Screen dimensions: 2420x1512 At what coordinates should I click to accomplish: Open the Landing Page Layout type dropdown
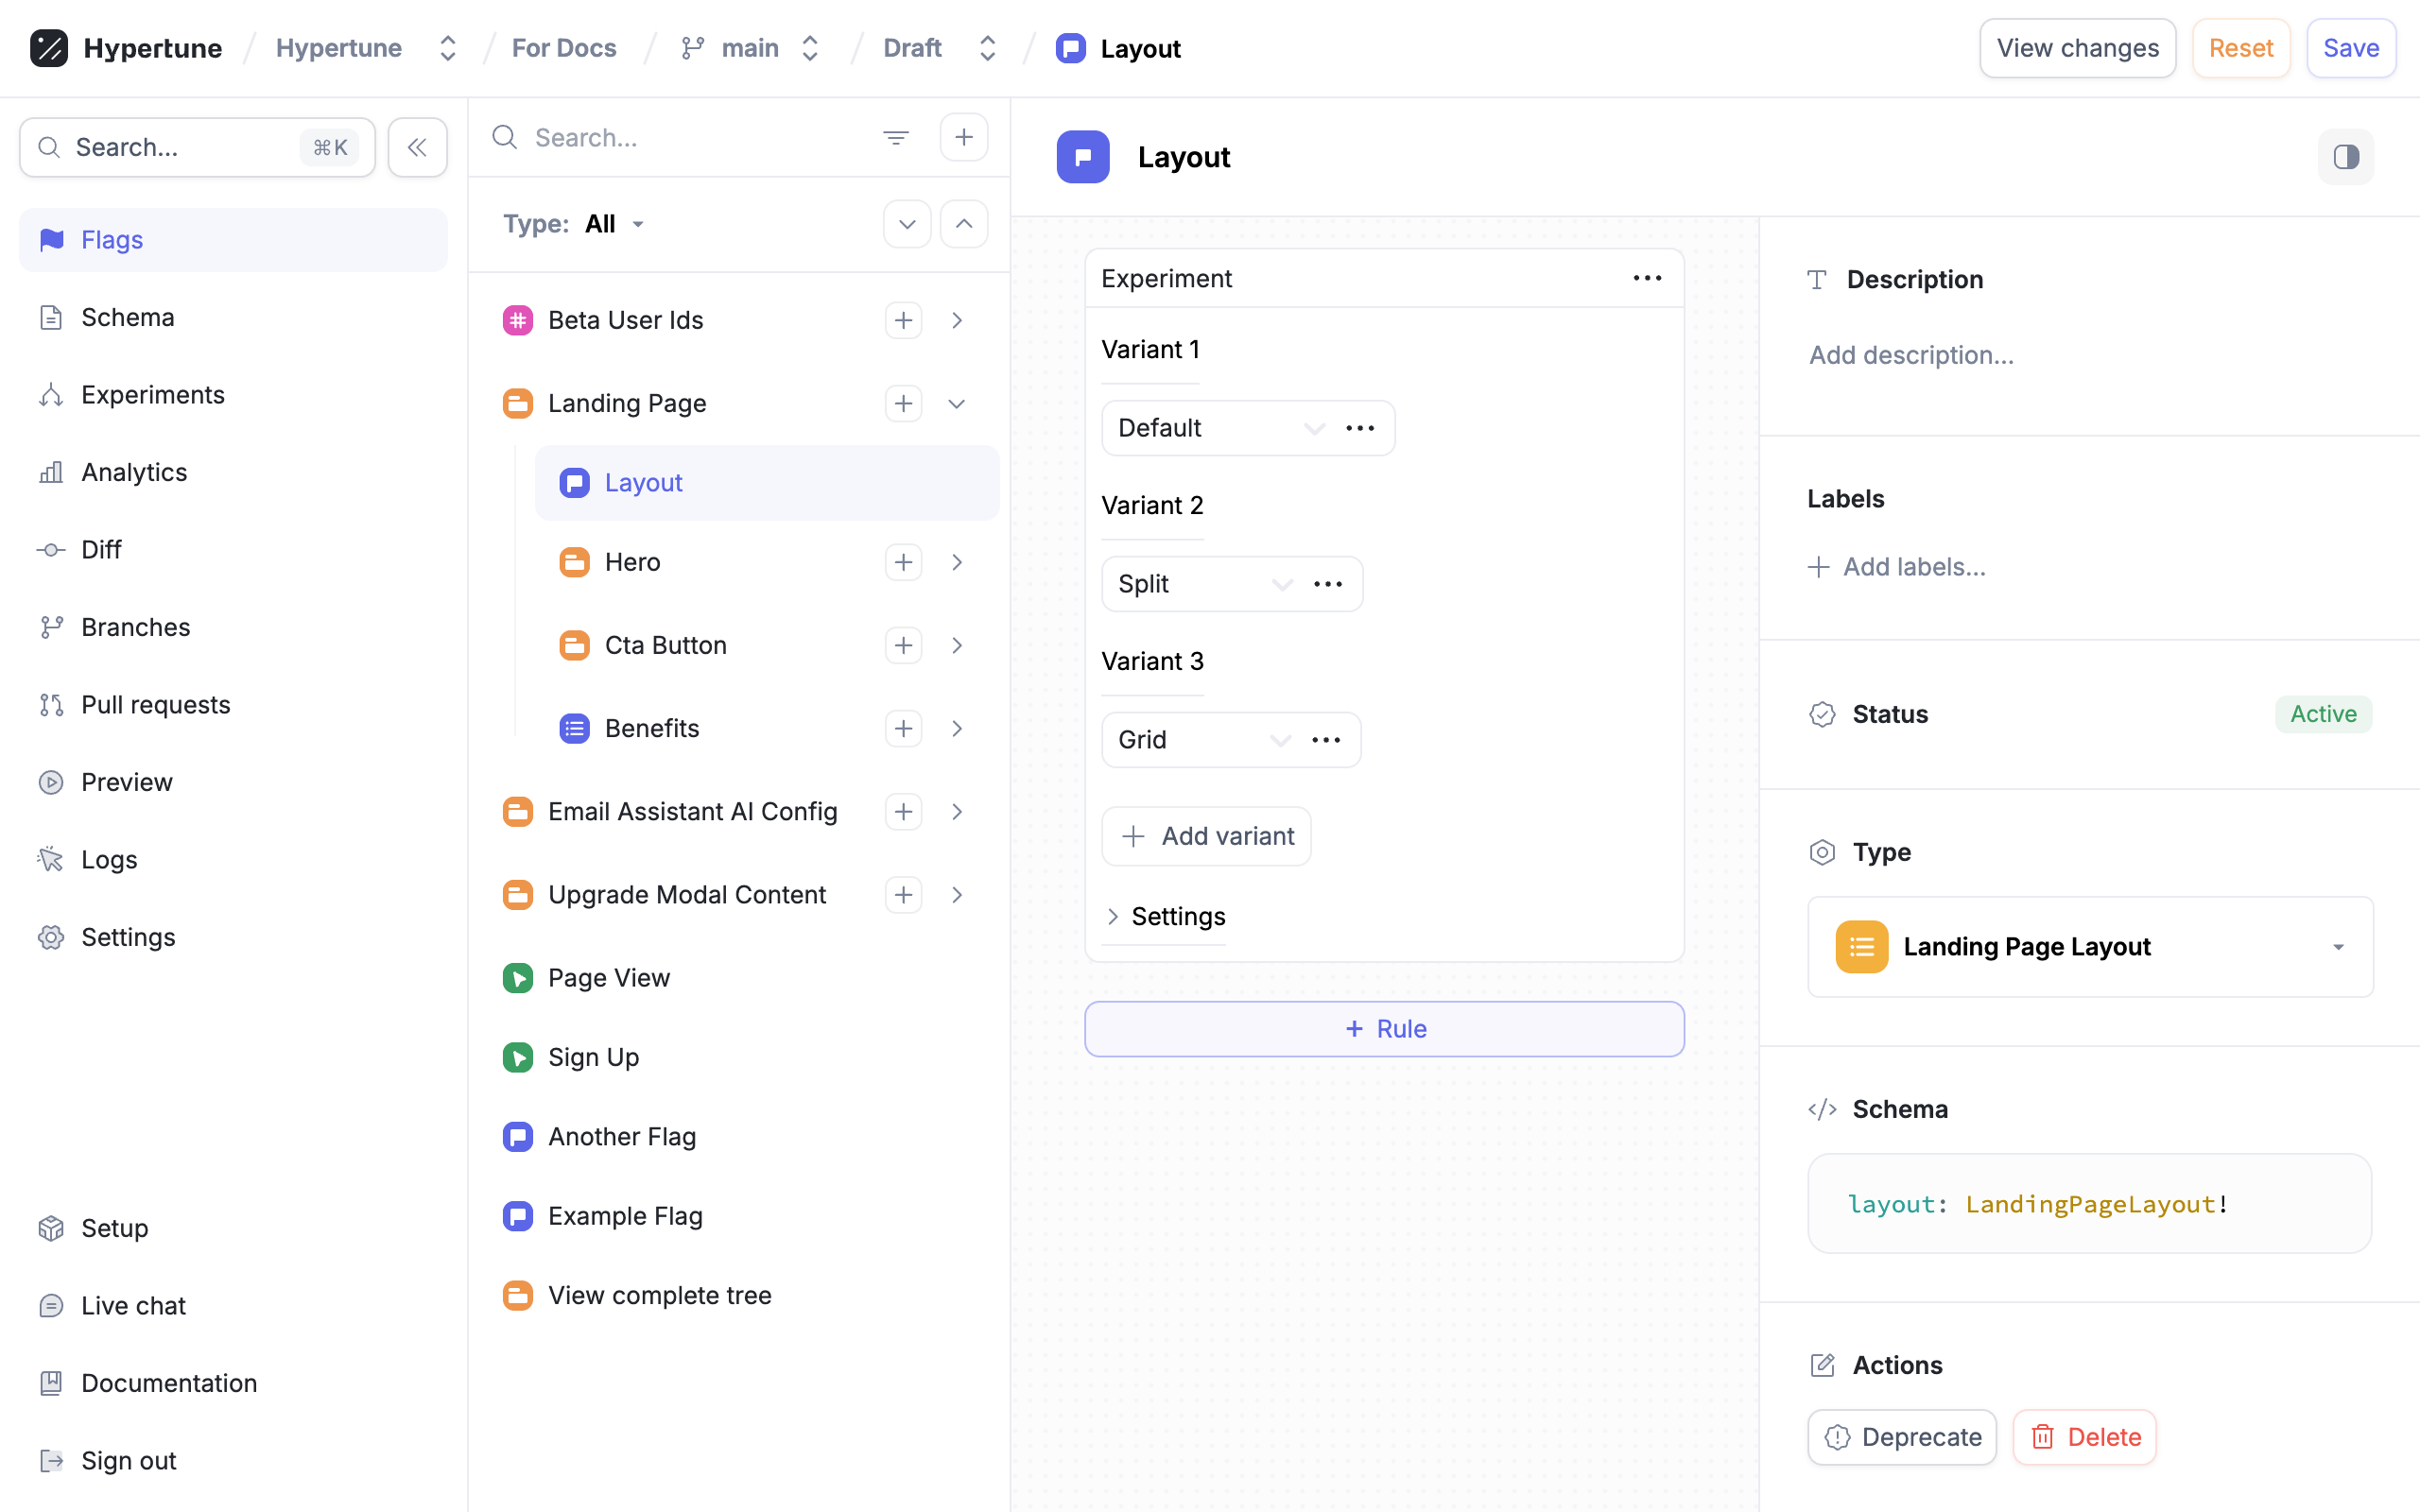[x=2090, y=947]
